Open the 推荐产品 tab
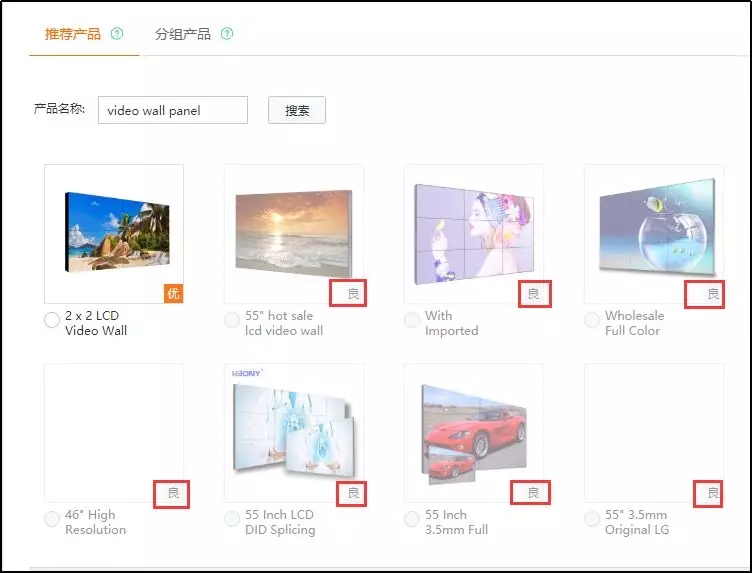 (x=72, y=34)
